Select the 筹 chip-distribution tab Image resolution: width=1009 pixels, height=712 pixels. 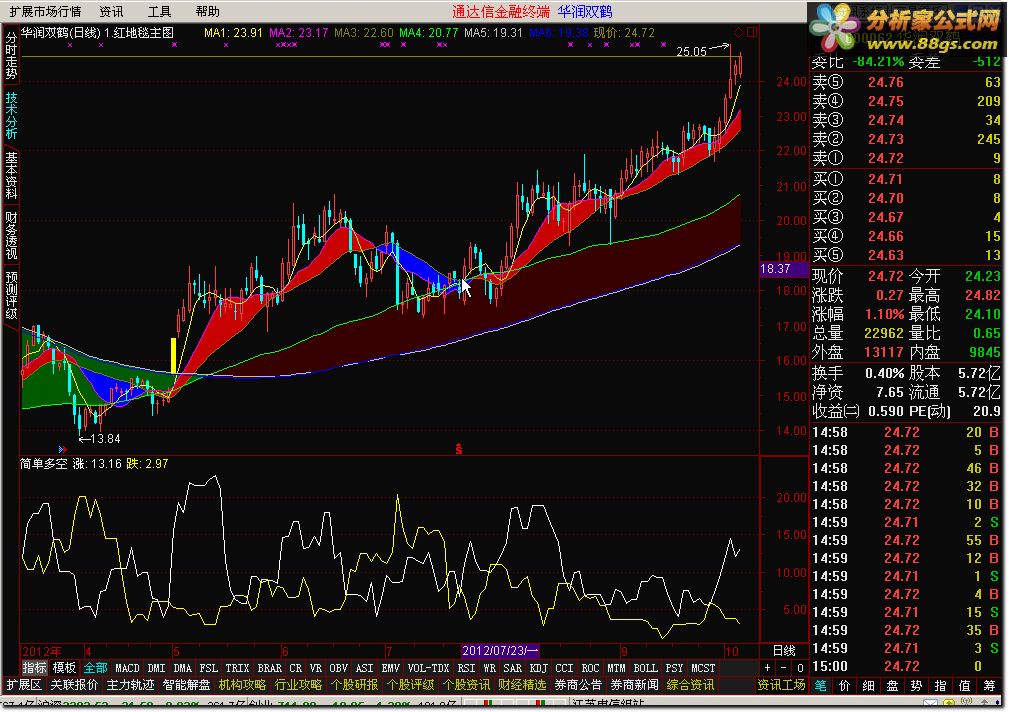(x=988, y=686)
